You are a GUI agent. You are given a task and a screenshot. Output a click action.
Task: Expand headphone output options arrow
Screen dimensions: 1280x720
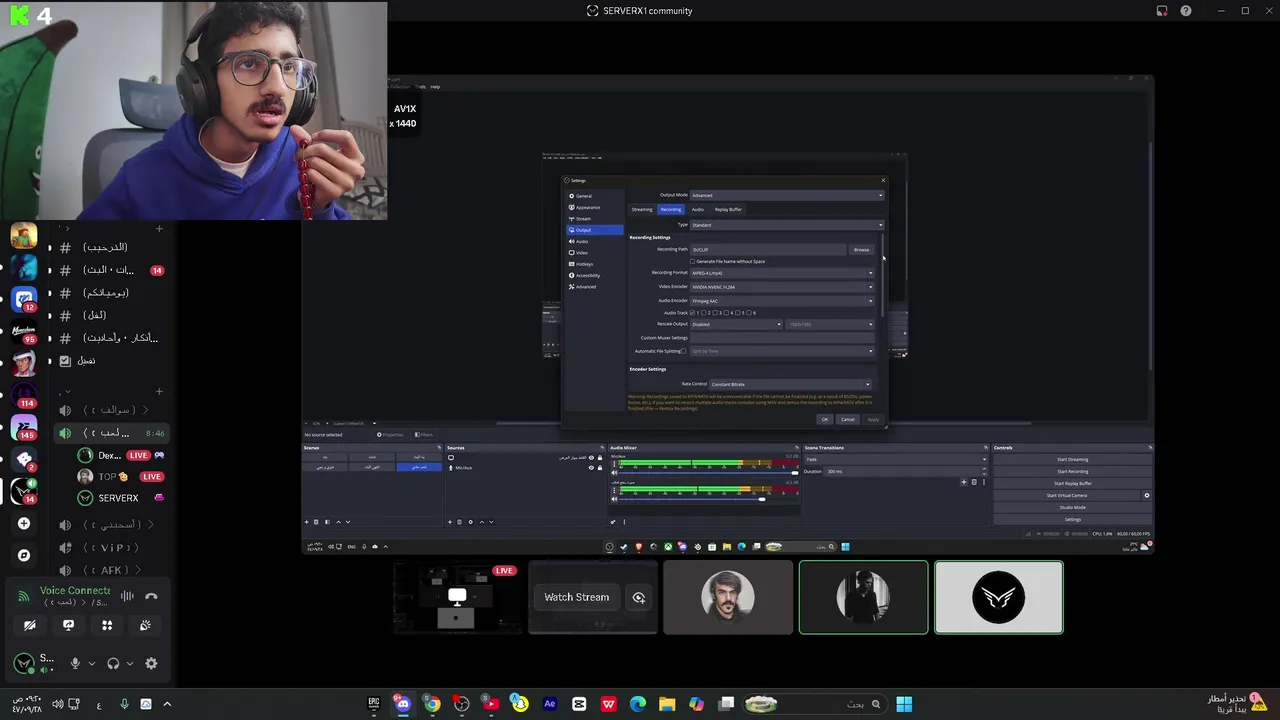(129, 663)
